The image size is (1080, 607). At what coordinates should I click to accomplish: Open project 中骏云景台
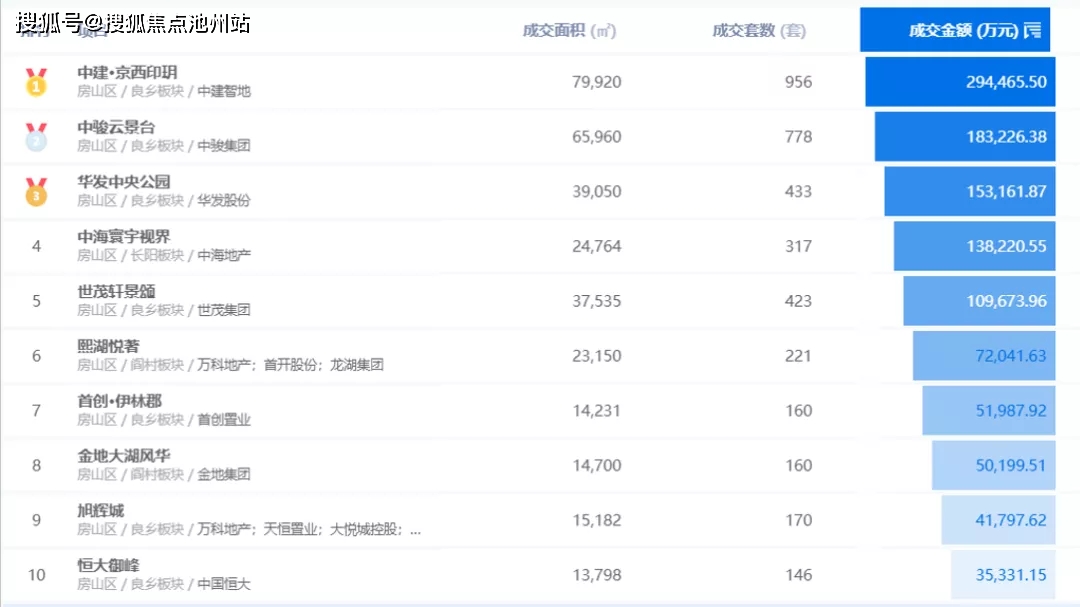[116, 127]
